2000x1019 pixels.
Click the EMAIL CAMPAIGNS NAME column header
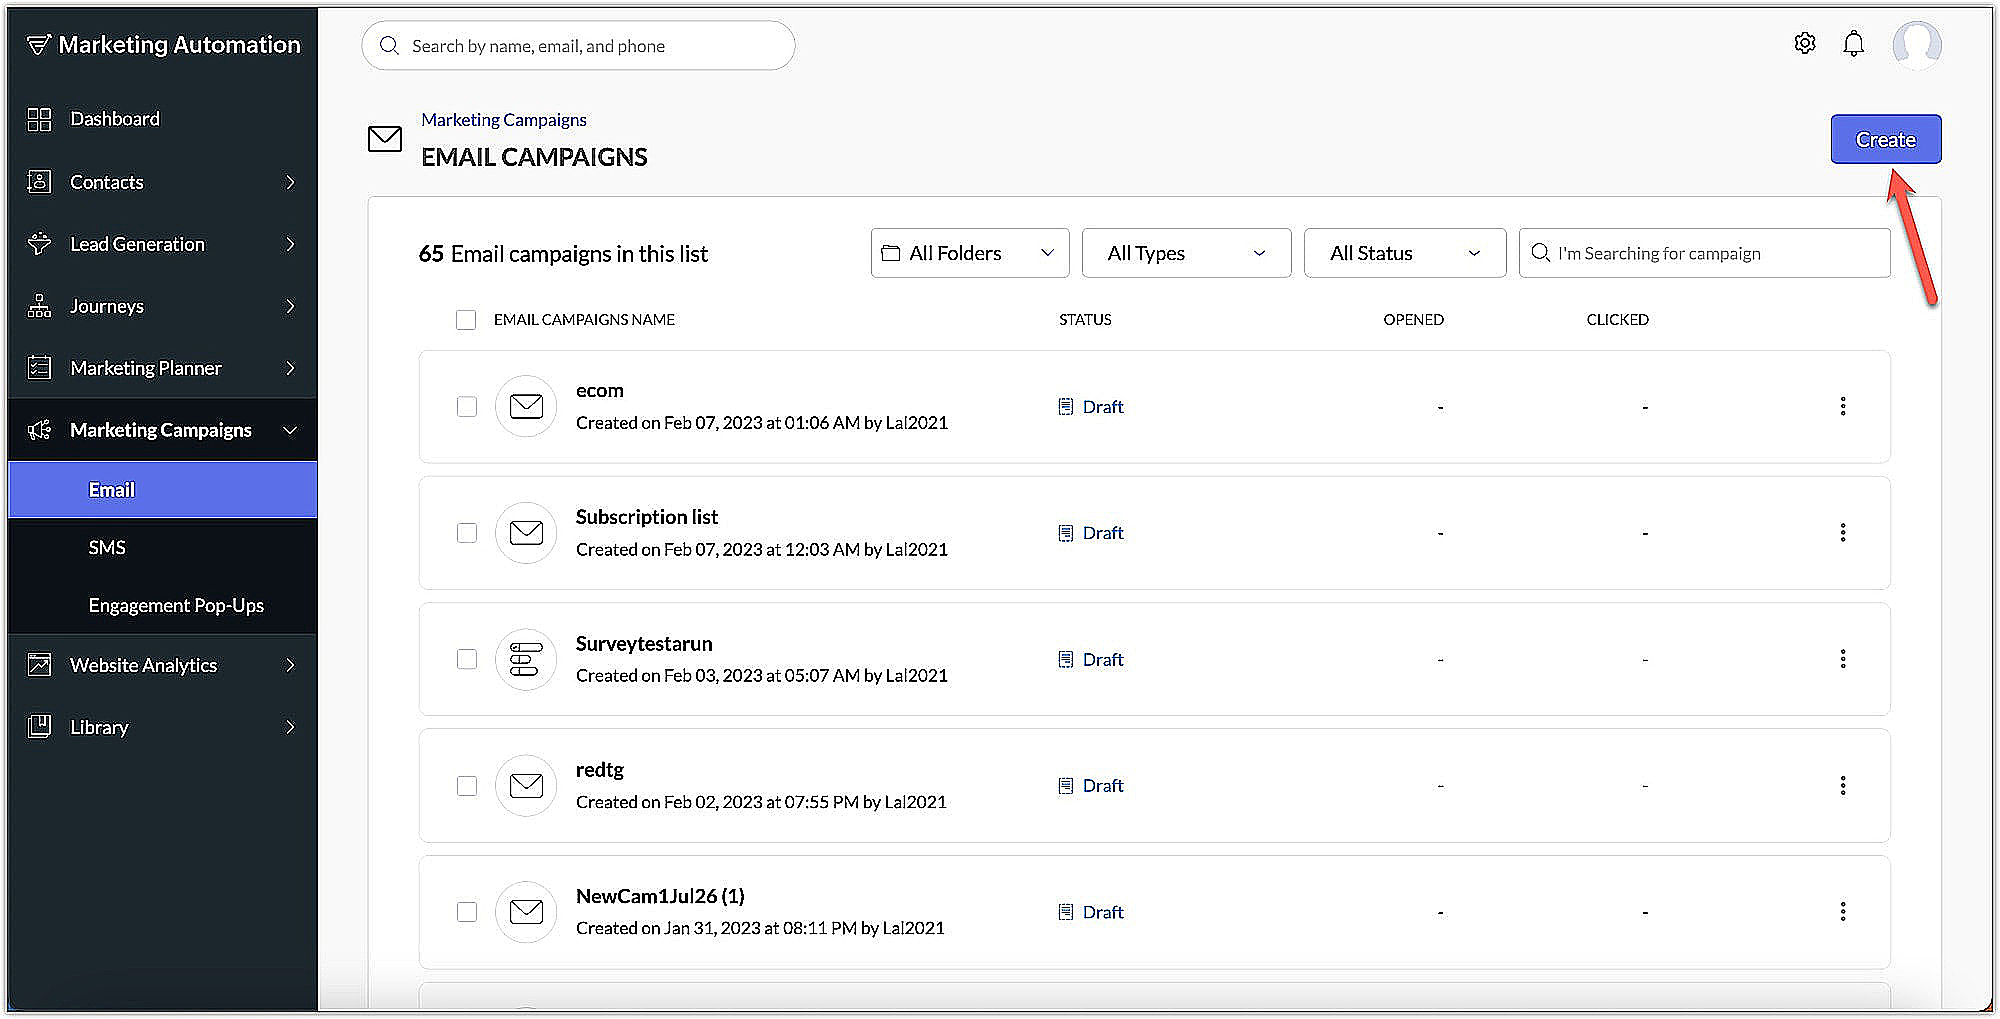tap(584, 320)
